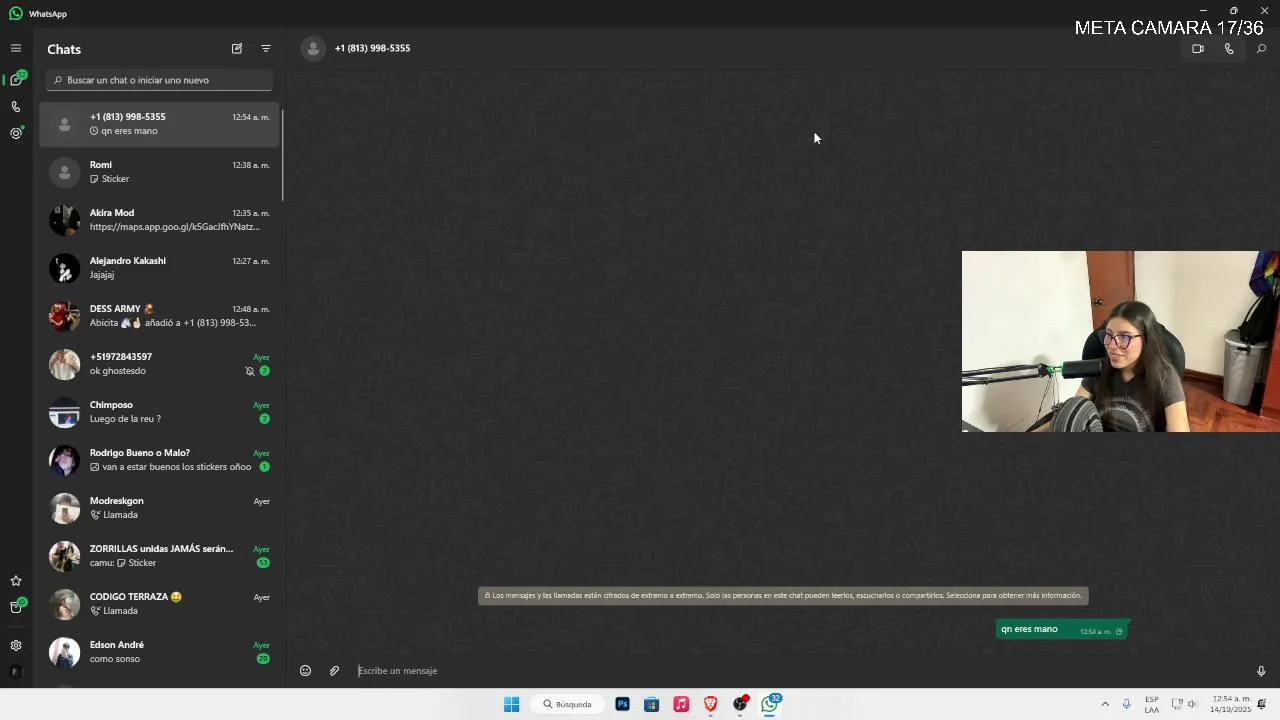Screen dimensions: 1280x720
Task: Open Photoshop from the taskbar
Action: (x=622, y=704)
